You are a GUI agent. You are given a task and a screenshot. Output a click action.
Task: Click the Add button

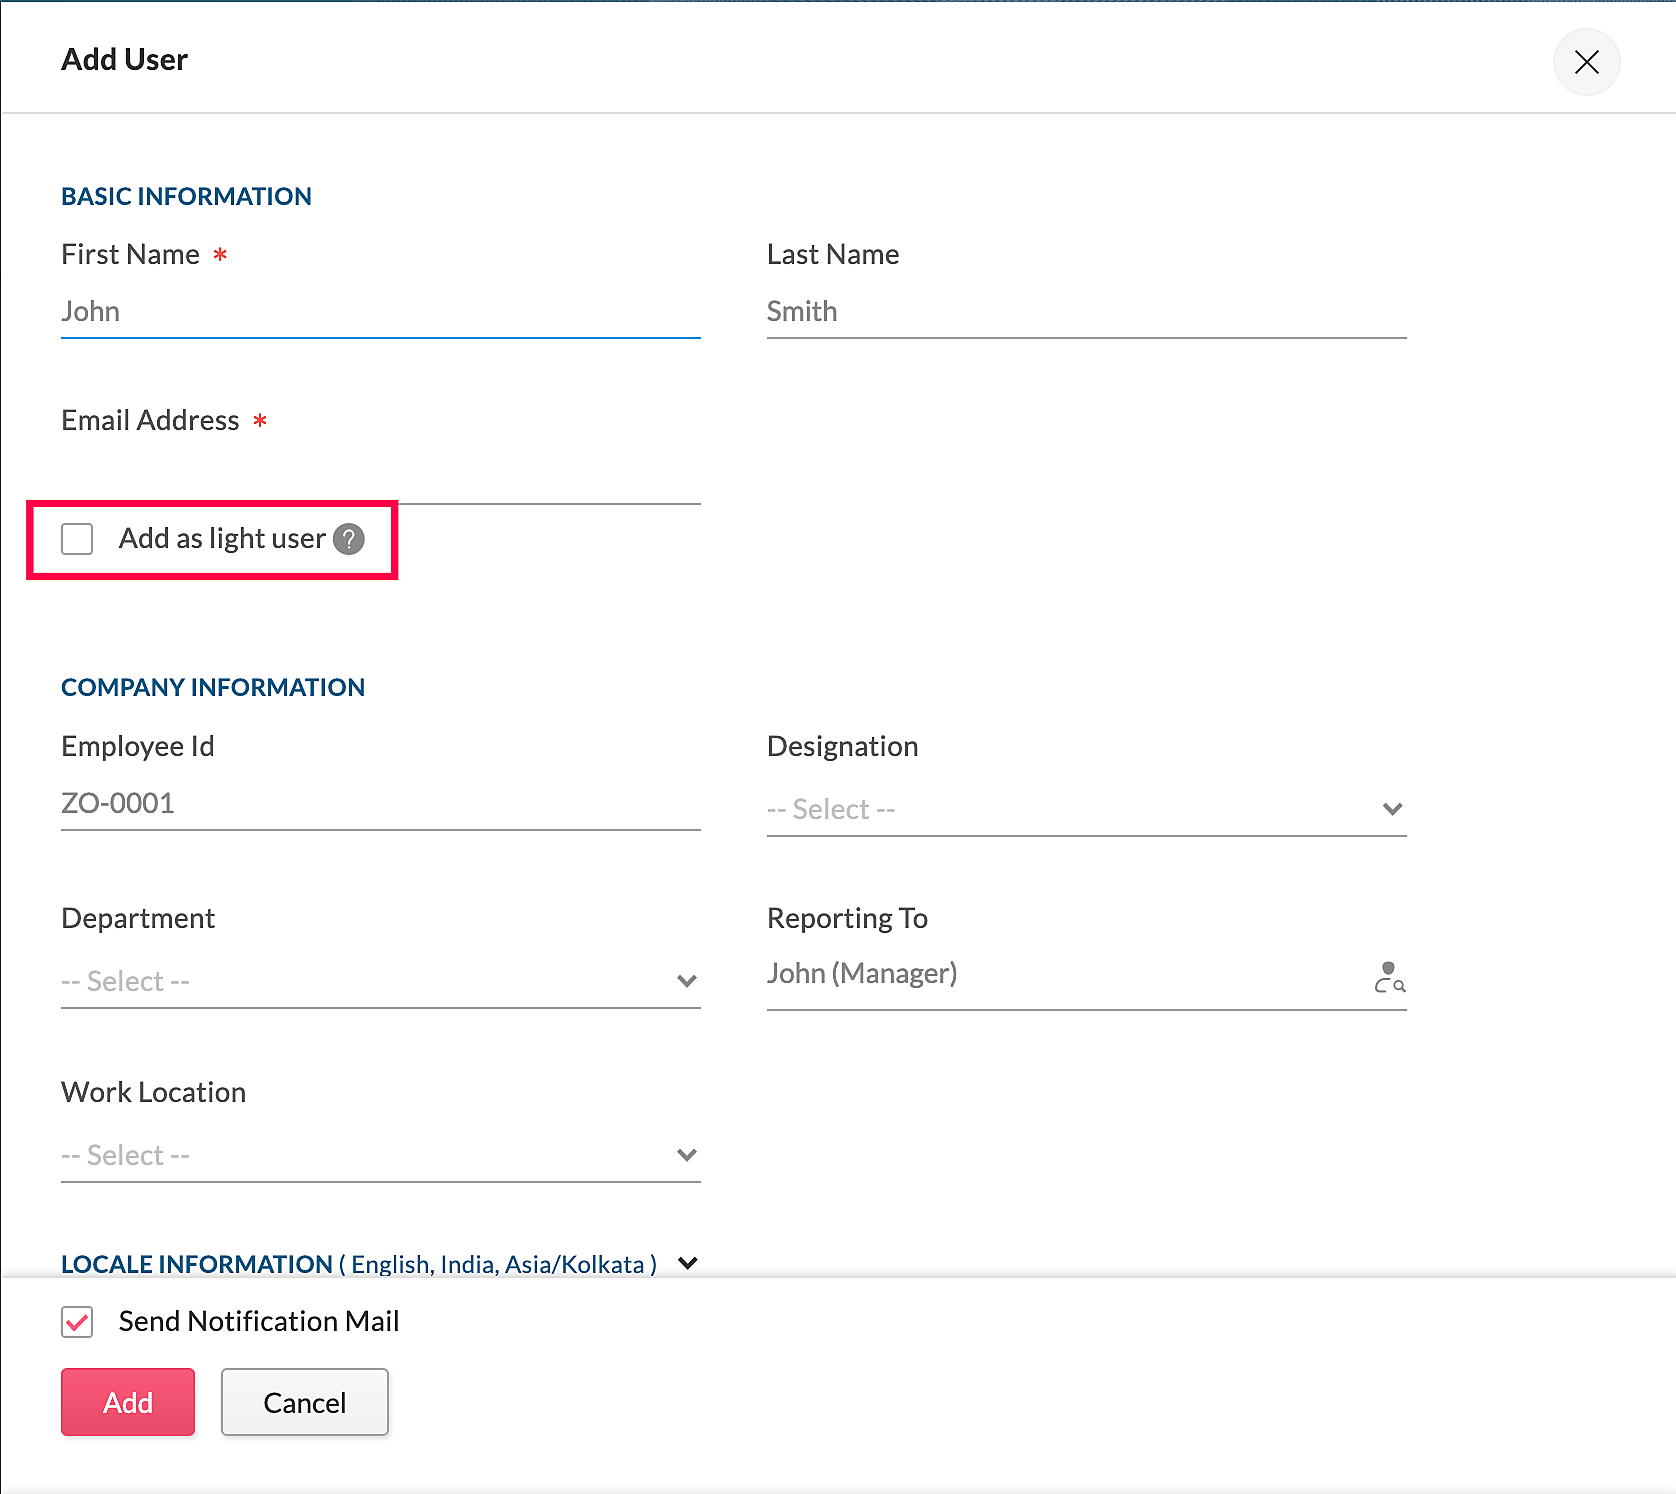(128, 1402)
